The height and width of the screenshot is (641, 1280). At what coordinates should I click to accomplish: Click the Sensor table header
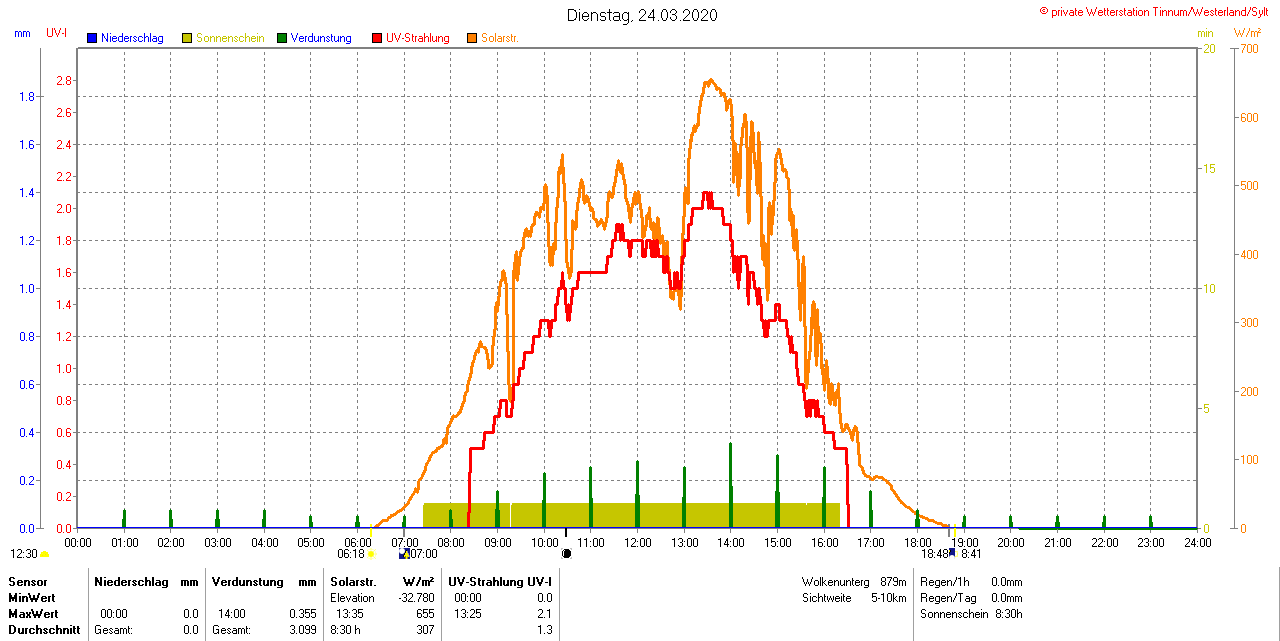[x=26, y=582]
